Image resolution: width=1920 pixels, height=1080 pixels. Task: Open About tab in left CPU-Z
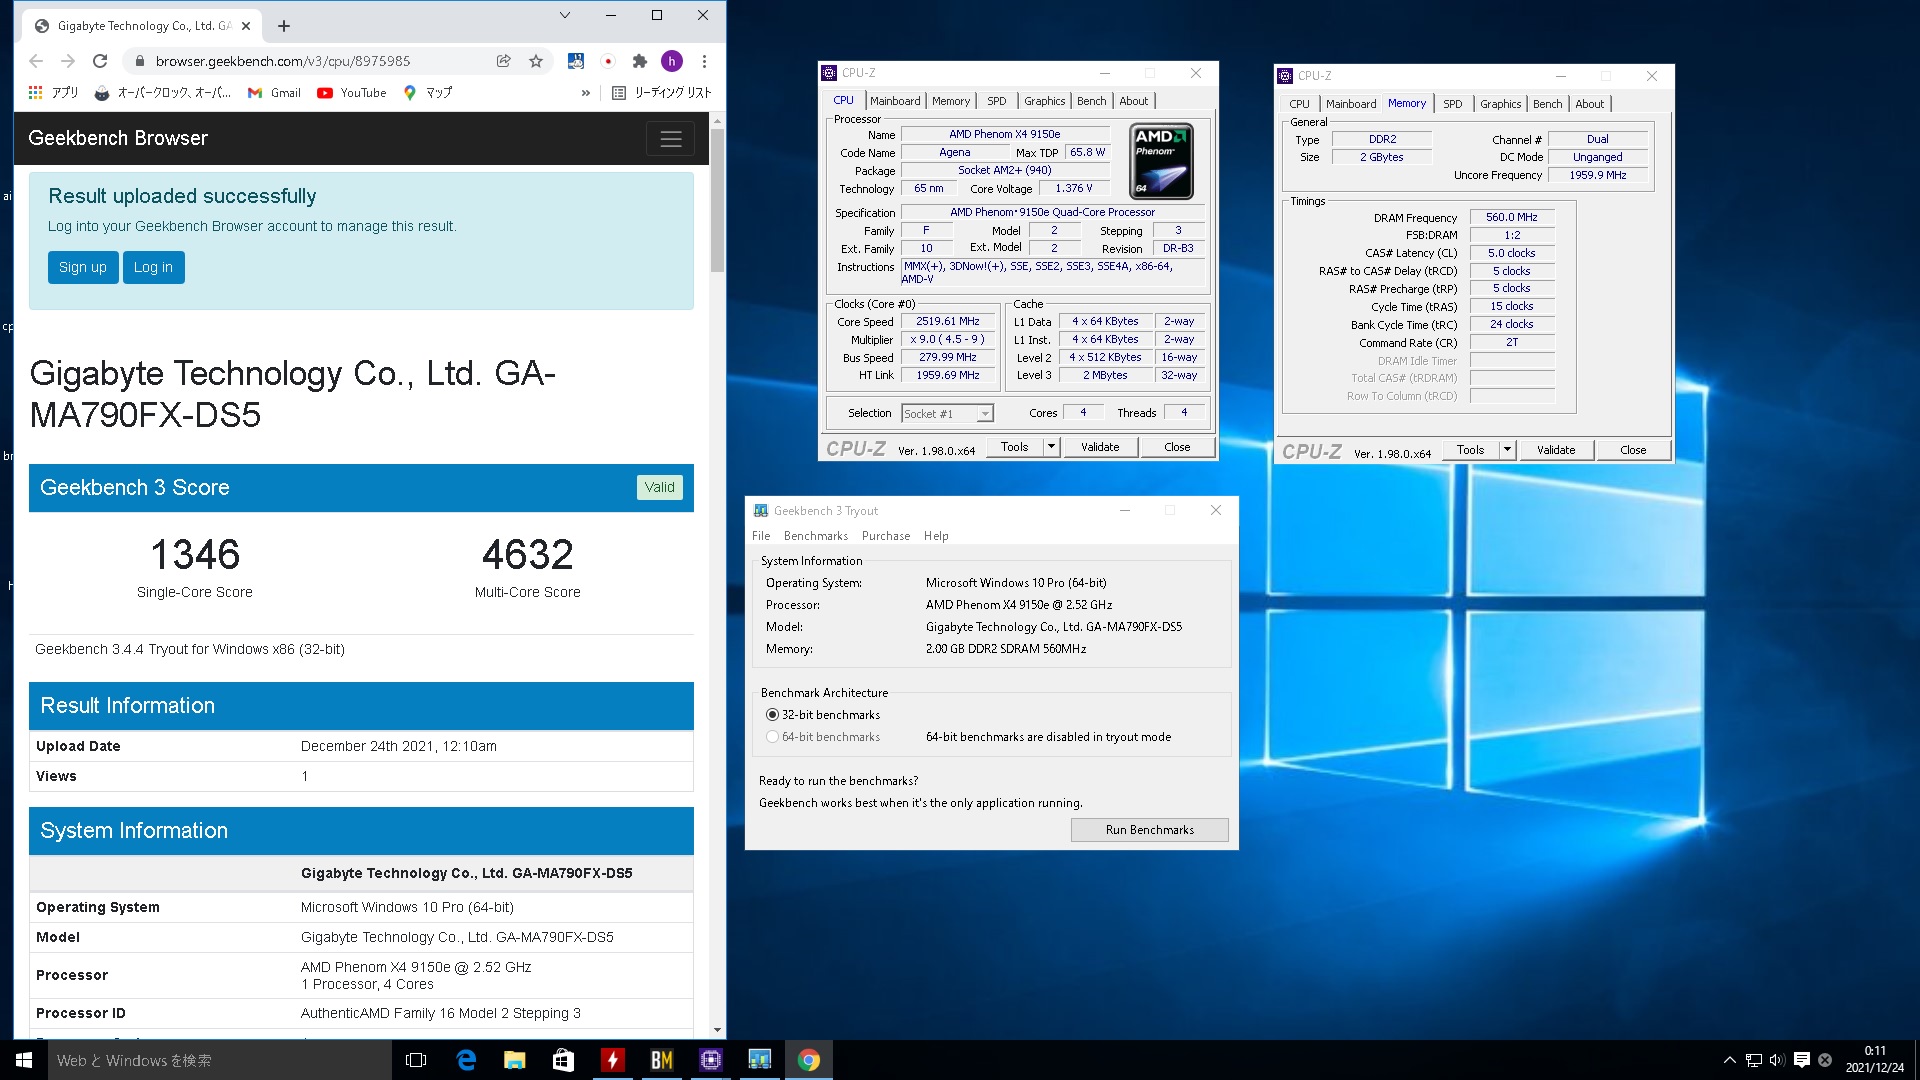(x=1134, y=101)
